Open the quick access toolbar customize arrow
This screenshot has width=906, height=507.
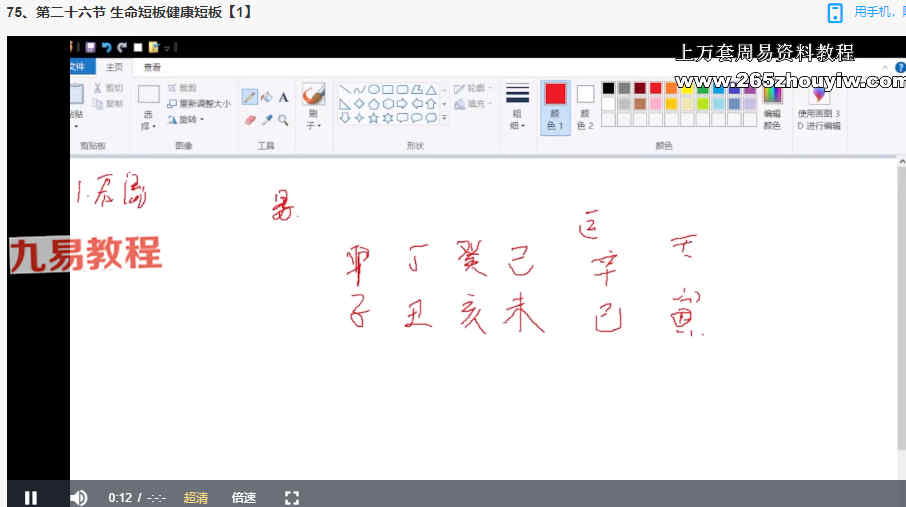coord(167,48)
